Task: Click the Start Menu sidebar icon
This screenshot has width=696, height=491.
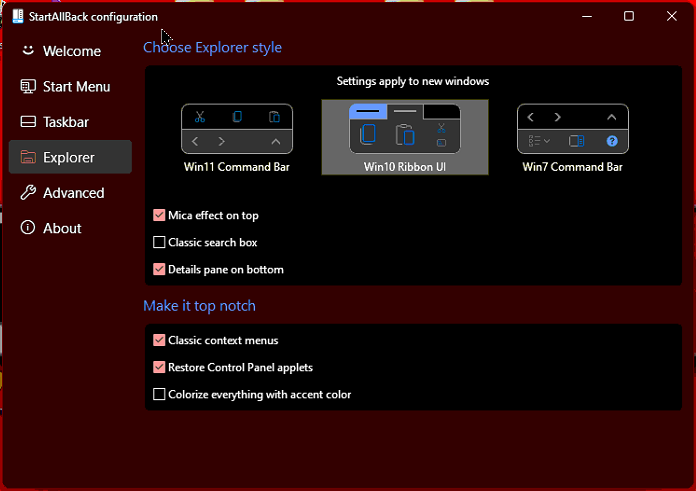Action: pyautogui.click(x=28, y=87)
